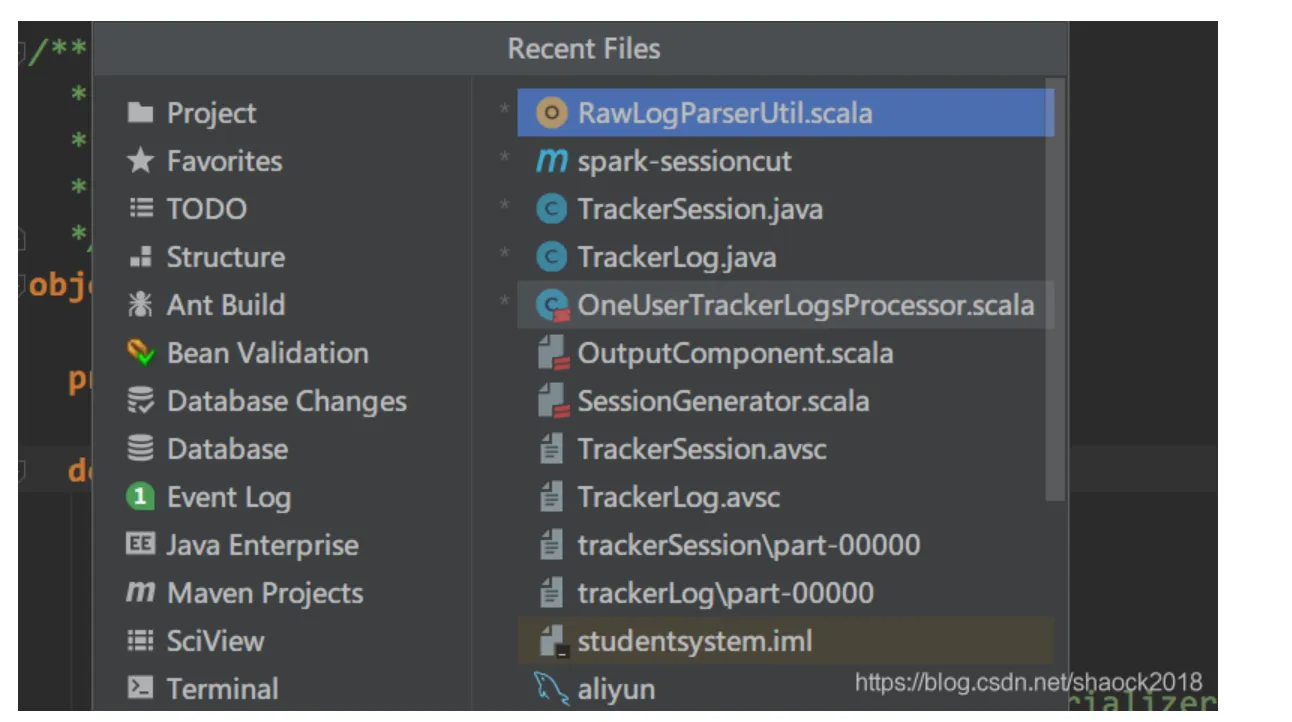Click the OneUserTrackerLogsProcessor file icon
Viewport: 1292px width, 722px height.
553,305
